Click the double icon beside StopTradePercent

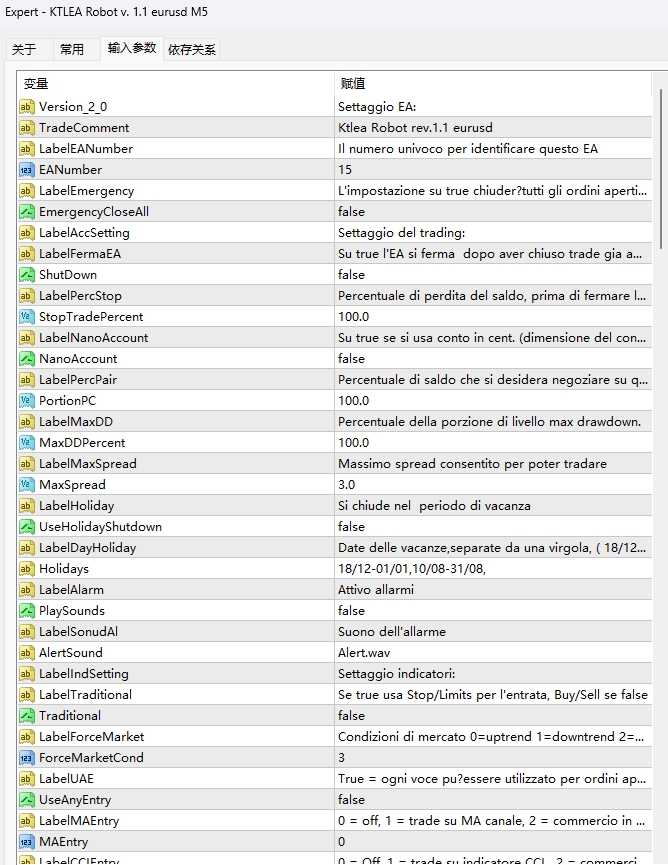pyautogui.click(x=26, y=317)
